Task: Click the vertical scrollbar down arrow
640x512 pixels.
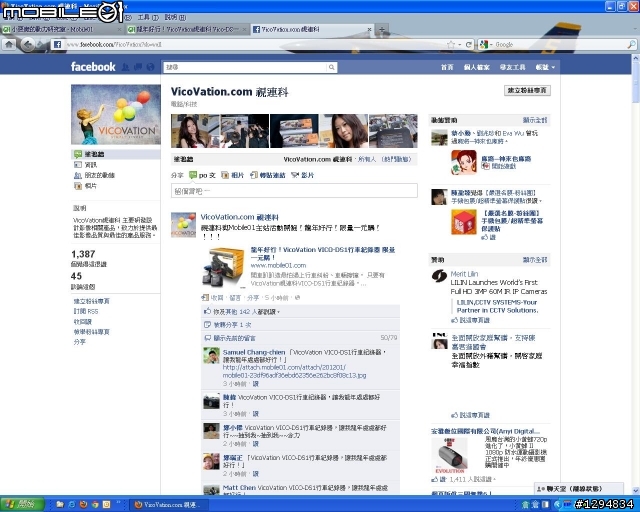Action: 636,491
